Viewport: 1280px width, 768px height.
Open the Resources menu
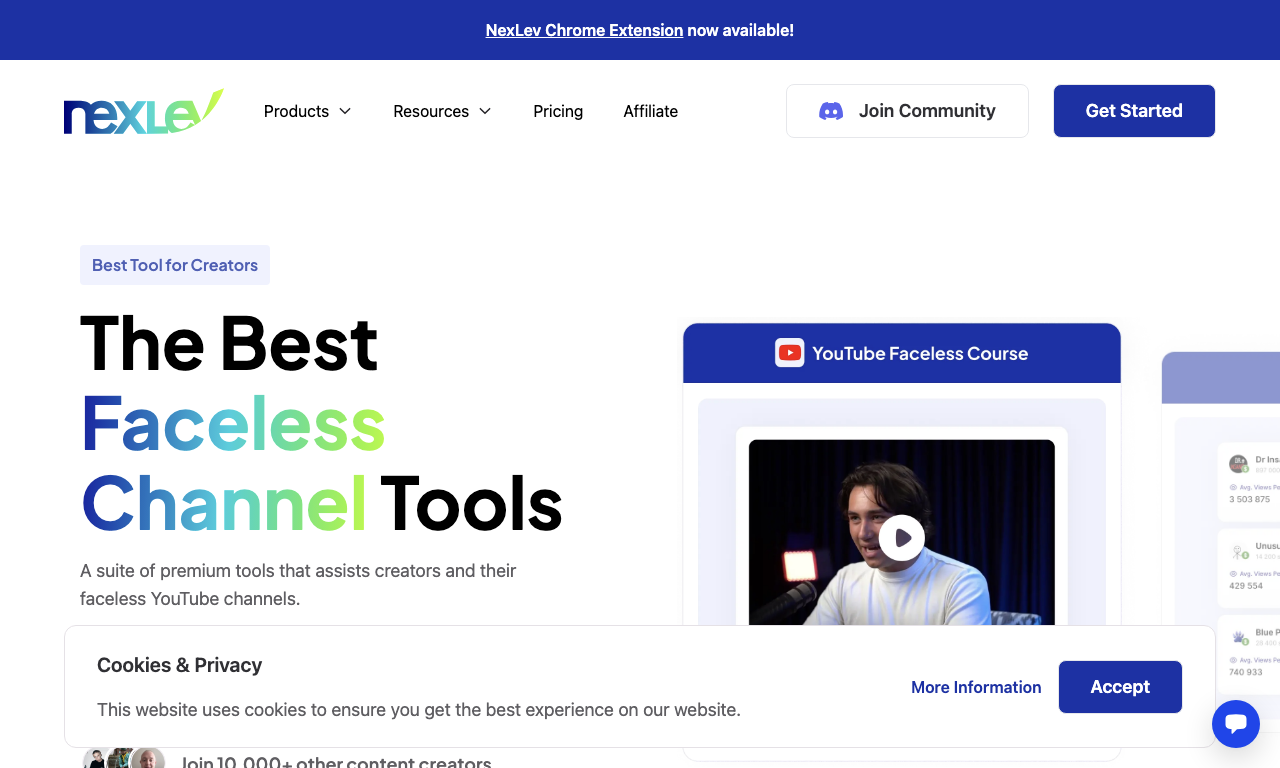(x=443, y=111)
